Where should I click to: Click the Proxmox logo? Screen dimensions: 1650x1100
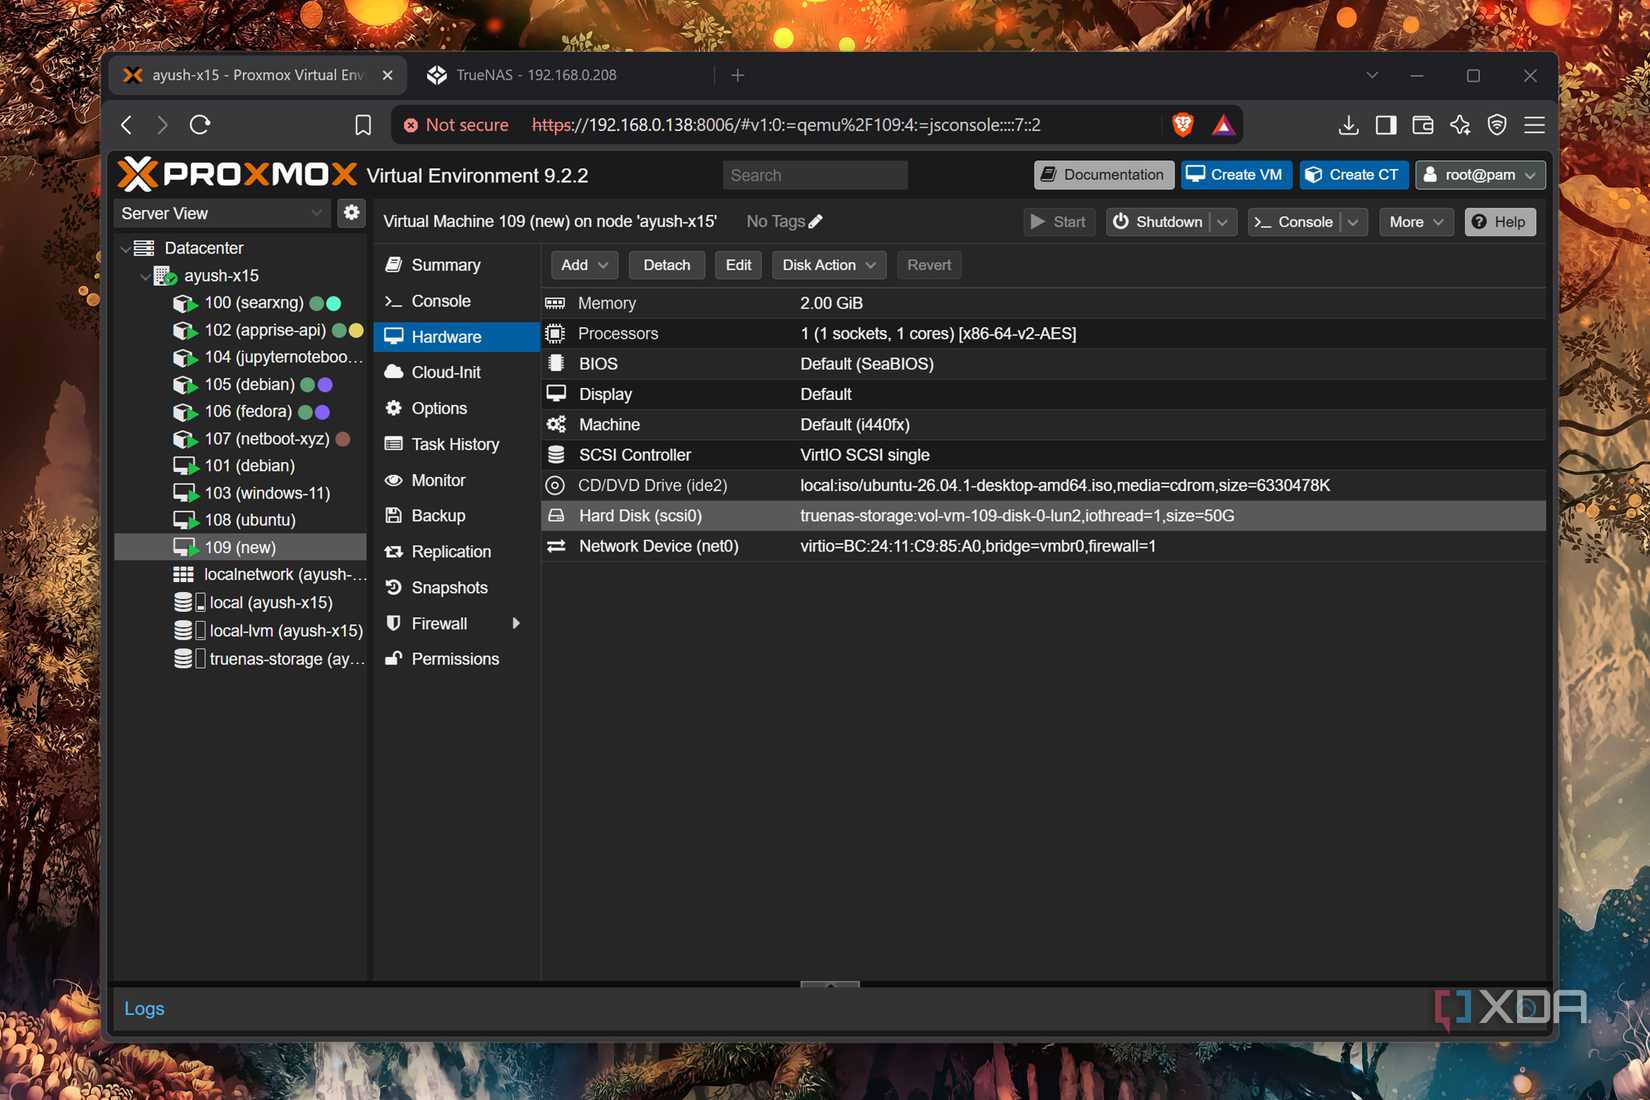pos(237,174)
